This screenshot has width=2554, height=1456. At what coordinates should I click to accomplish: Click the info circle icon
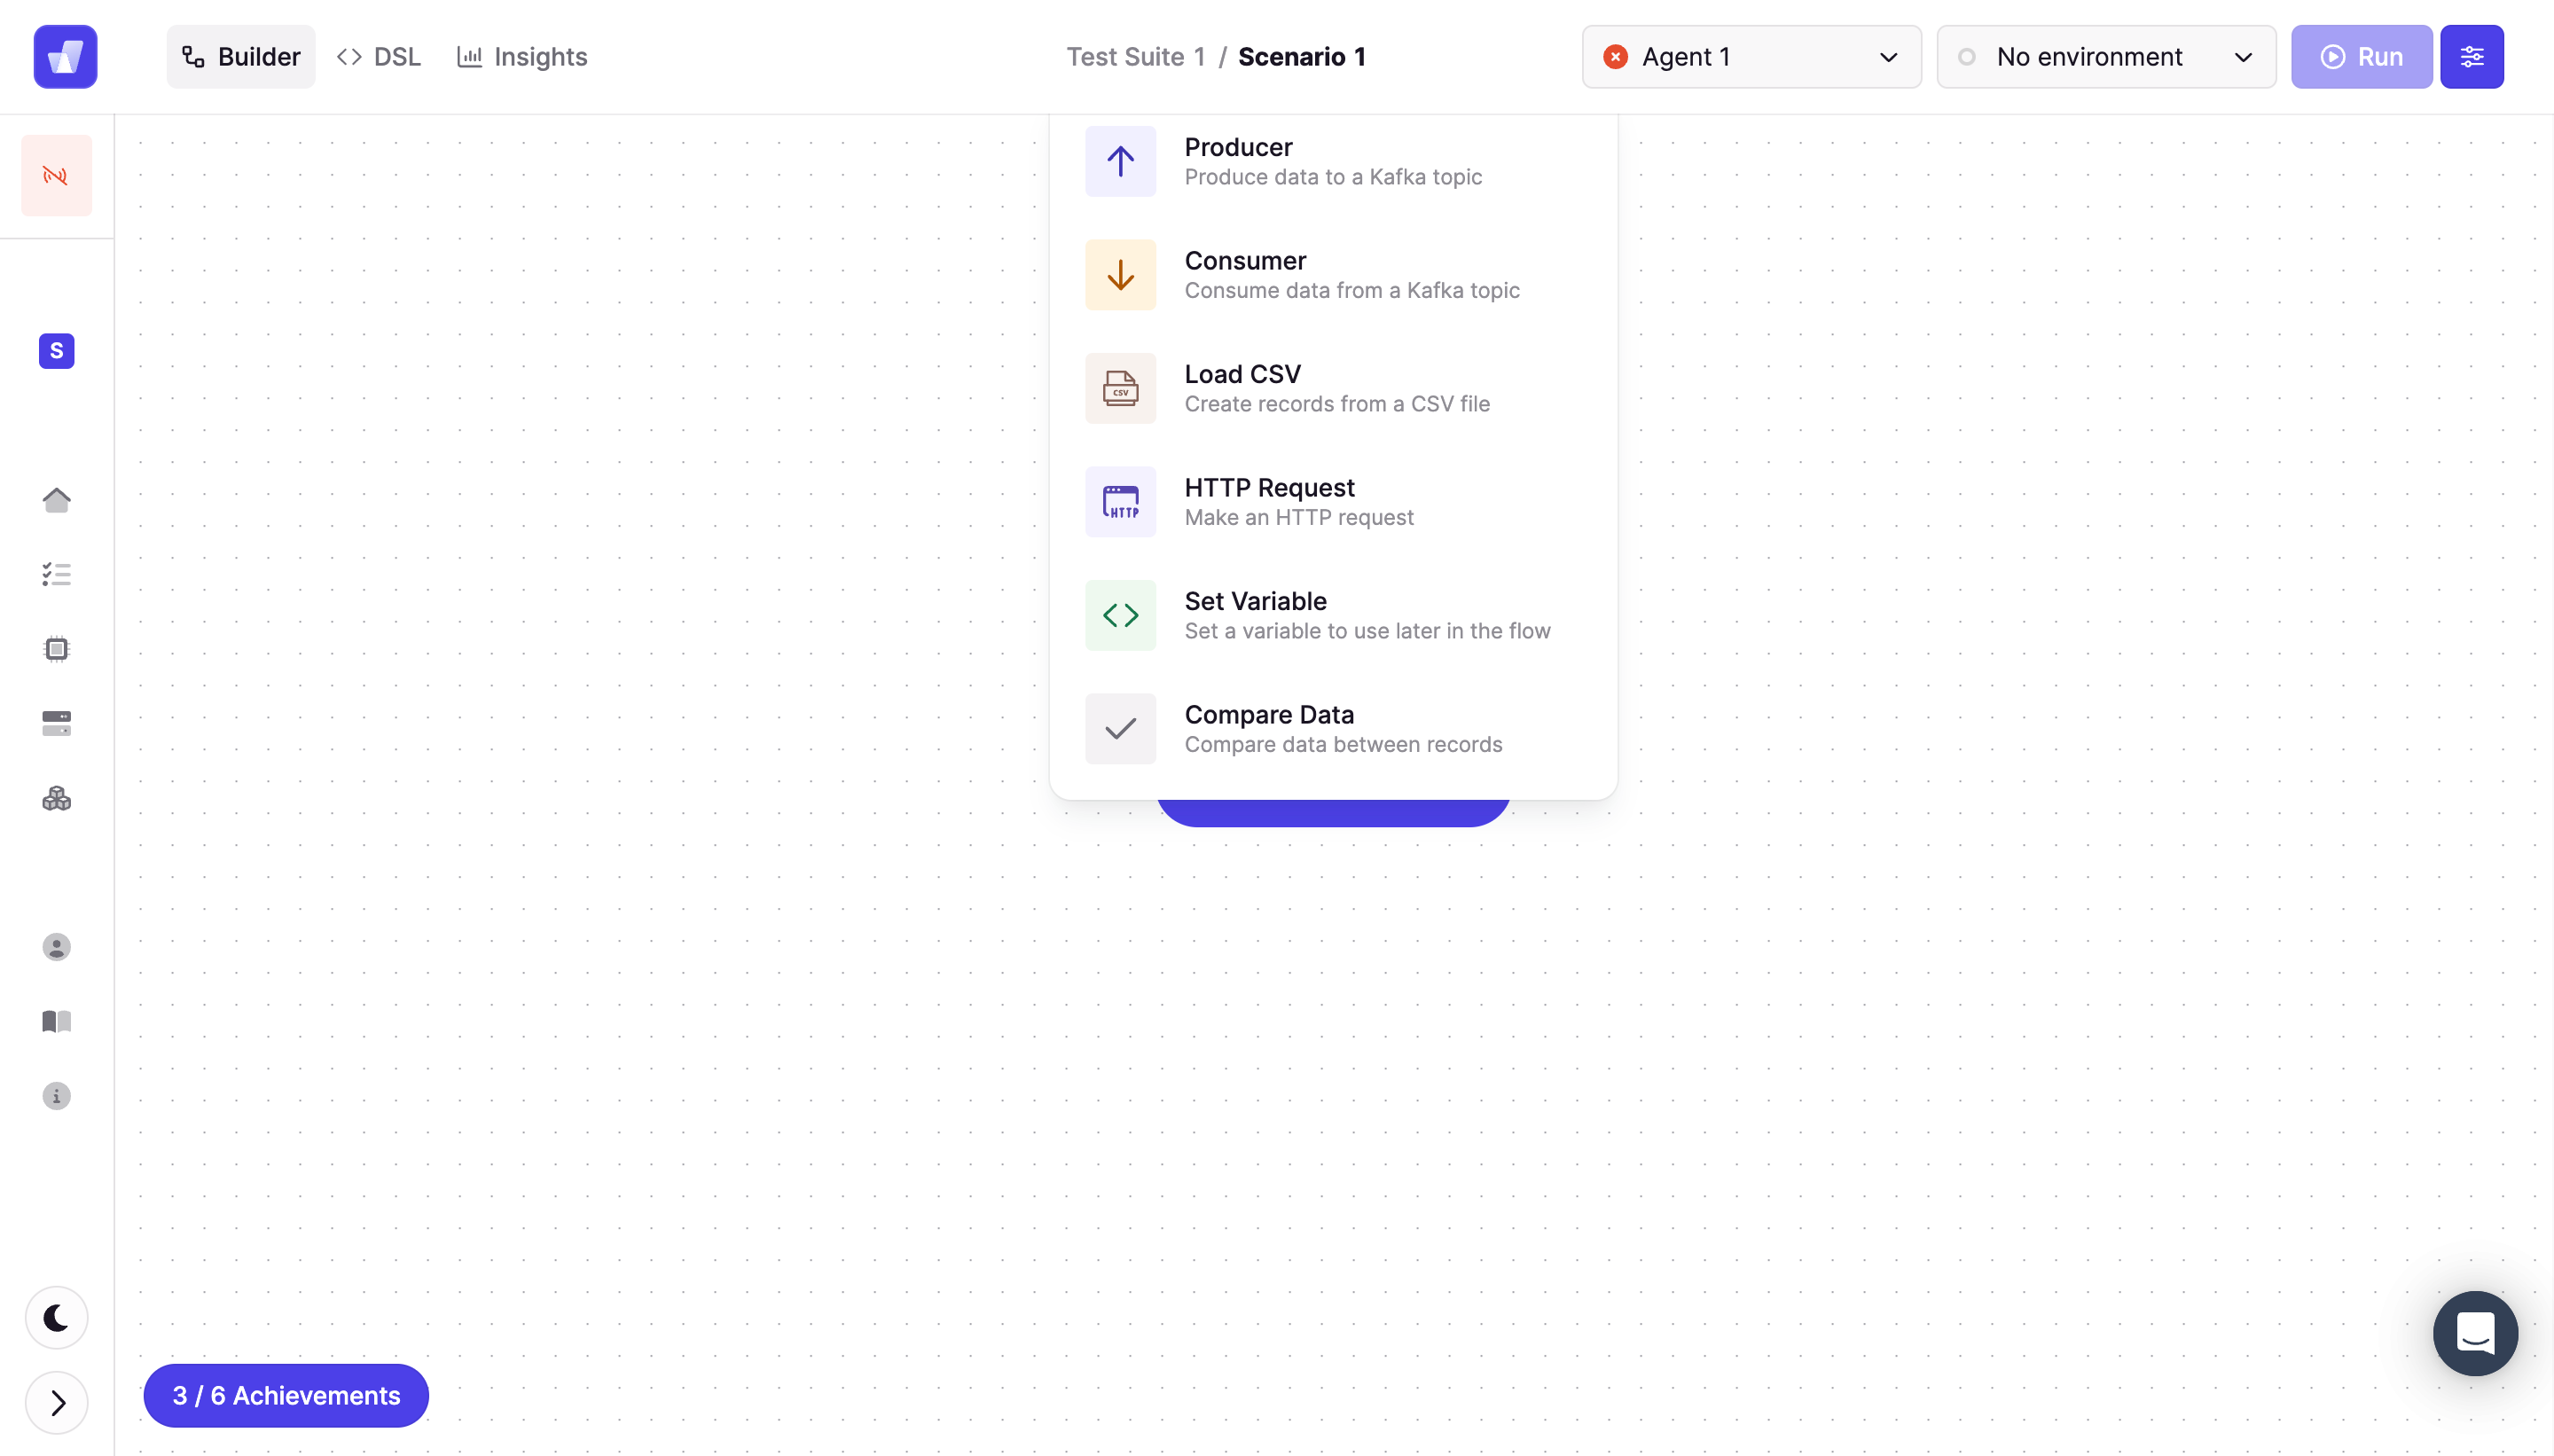(x=56, y=1096)
